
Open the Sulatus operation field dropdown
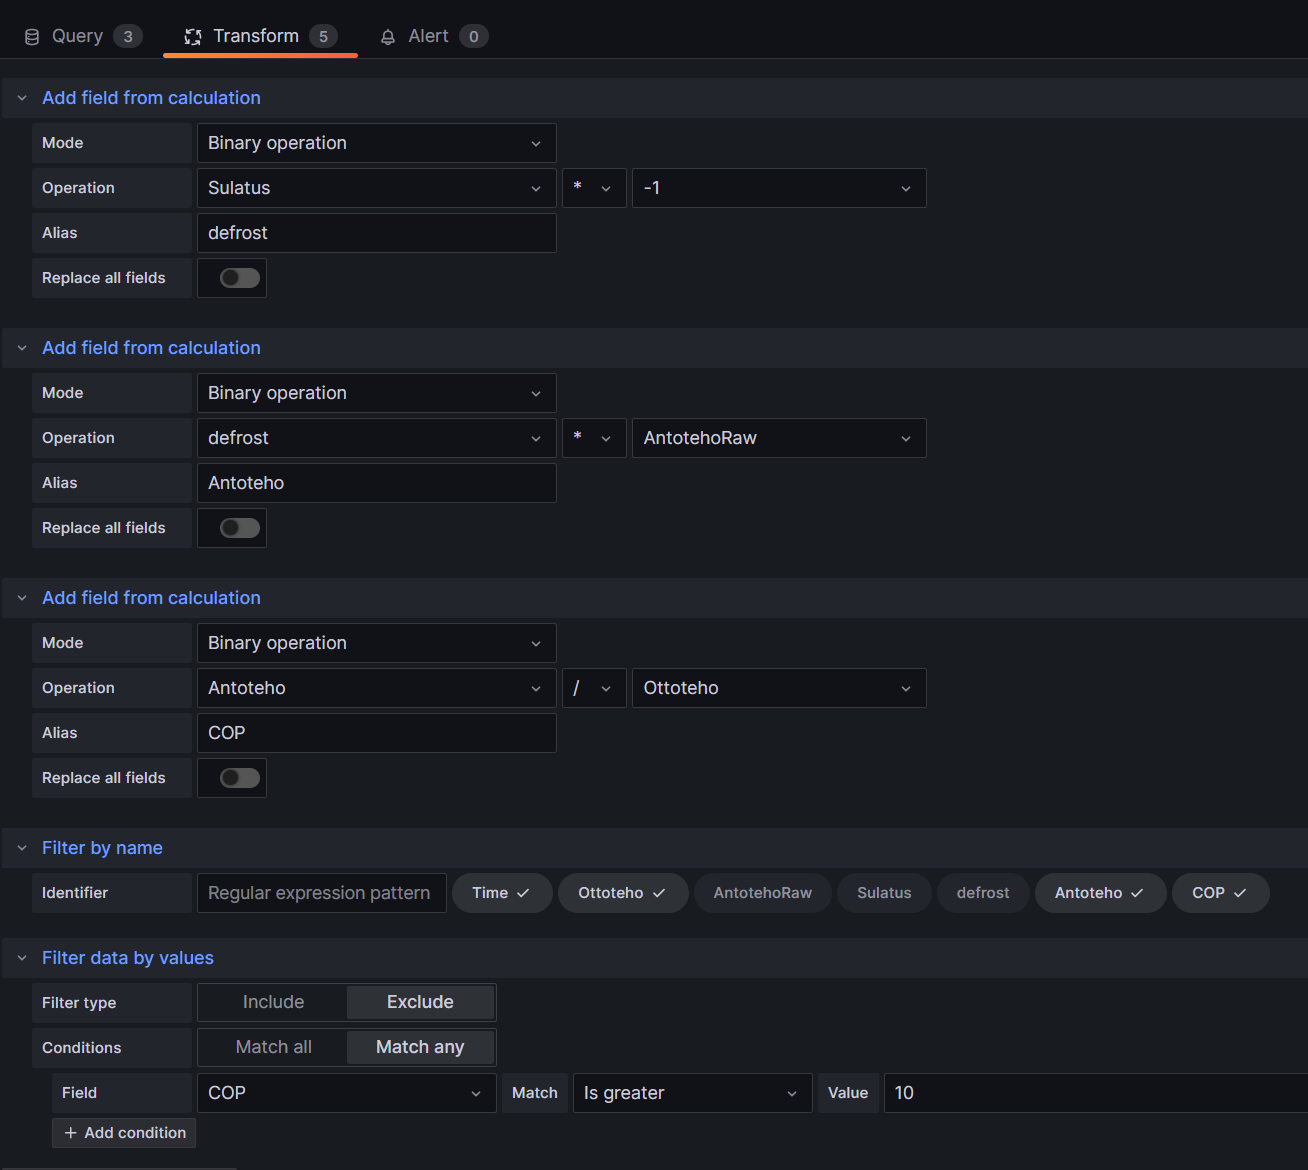(x=376, y=188)
